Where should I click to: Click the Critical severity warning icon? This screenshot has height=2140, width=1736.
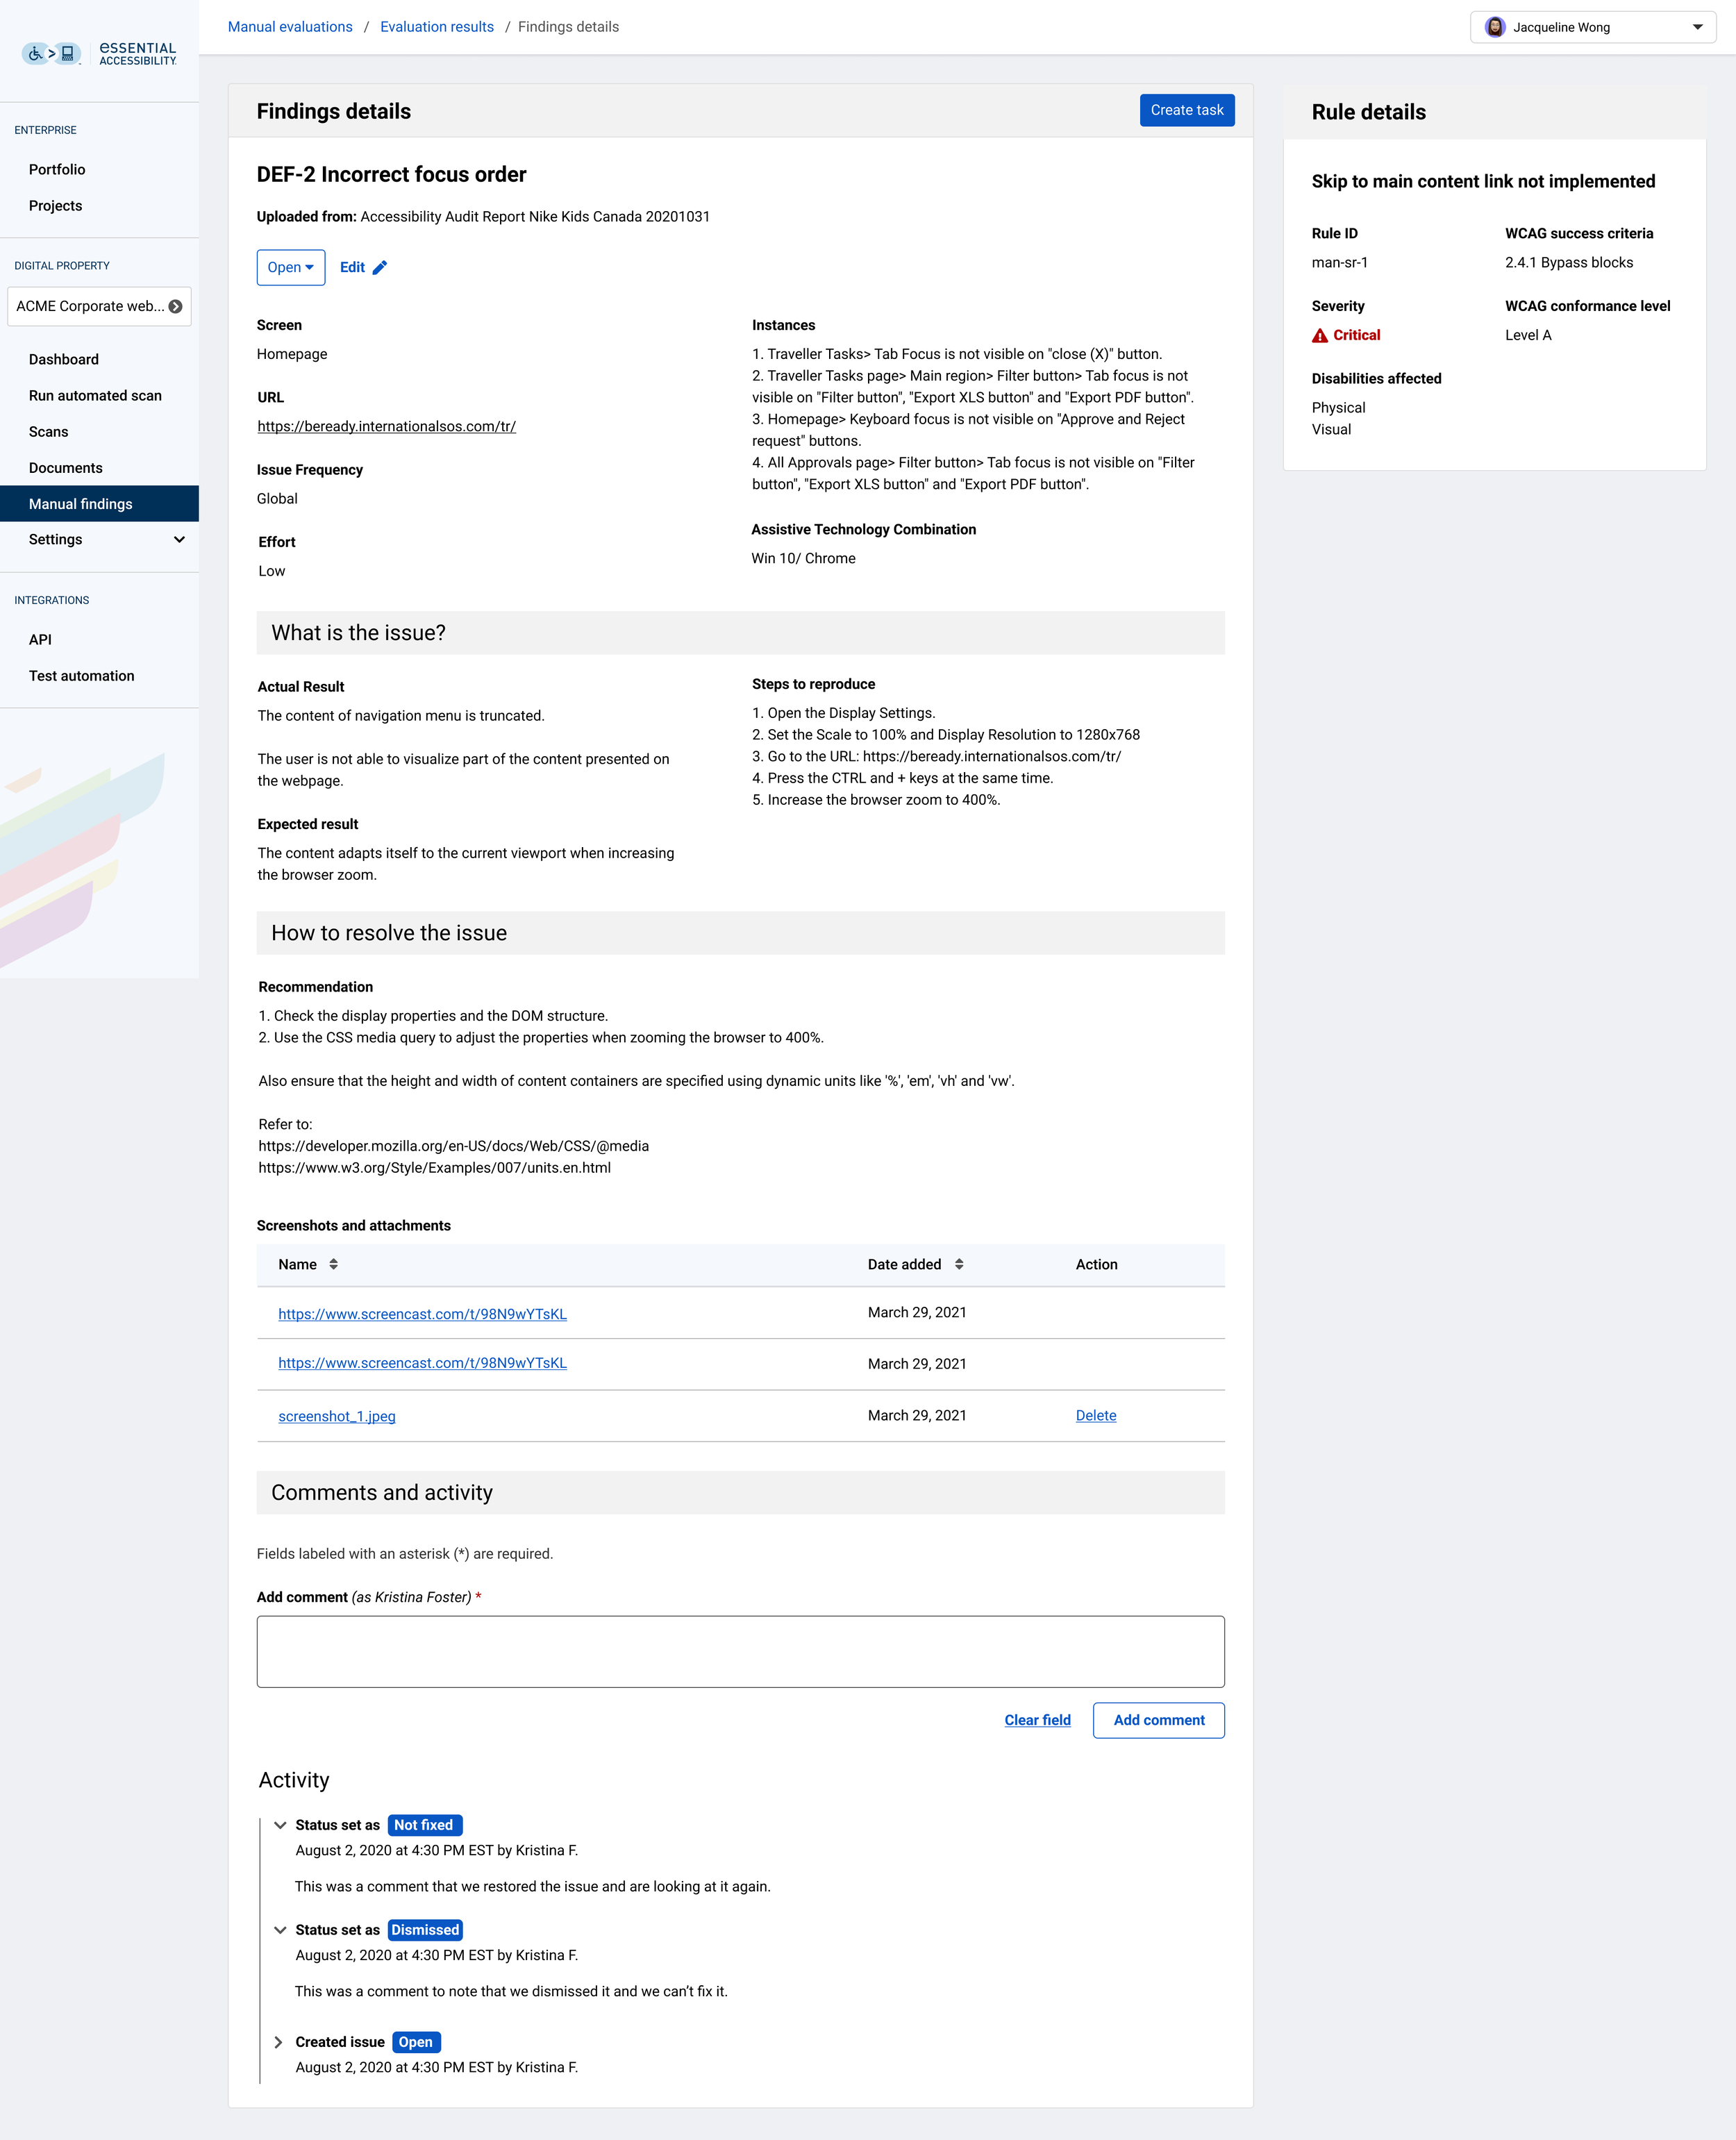pos(1321,335)
